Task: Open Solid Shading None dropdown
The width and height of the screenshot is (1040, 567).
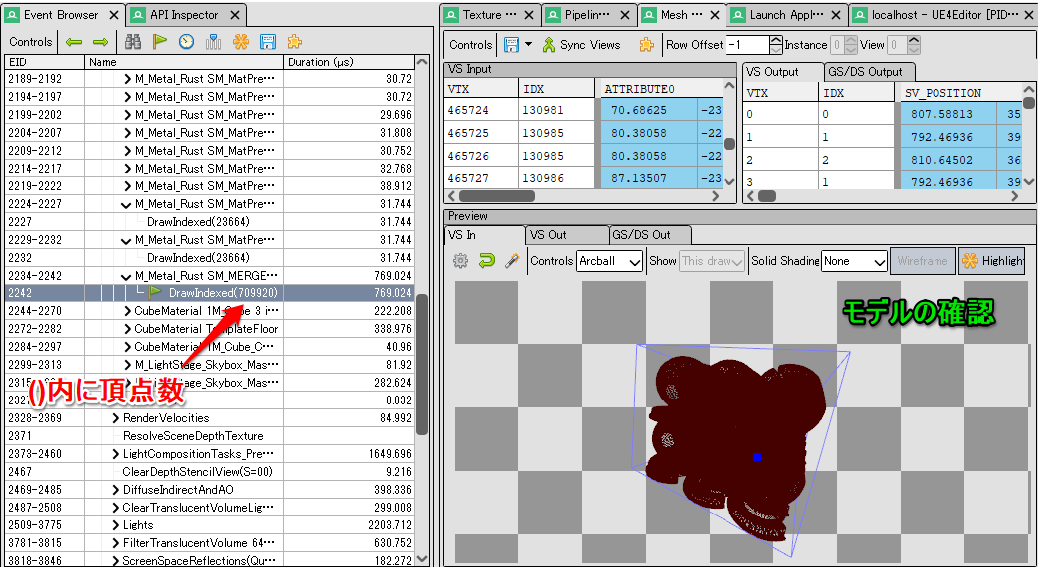Action: pyautogui.click(x=854, y=261)
